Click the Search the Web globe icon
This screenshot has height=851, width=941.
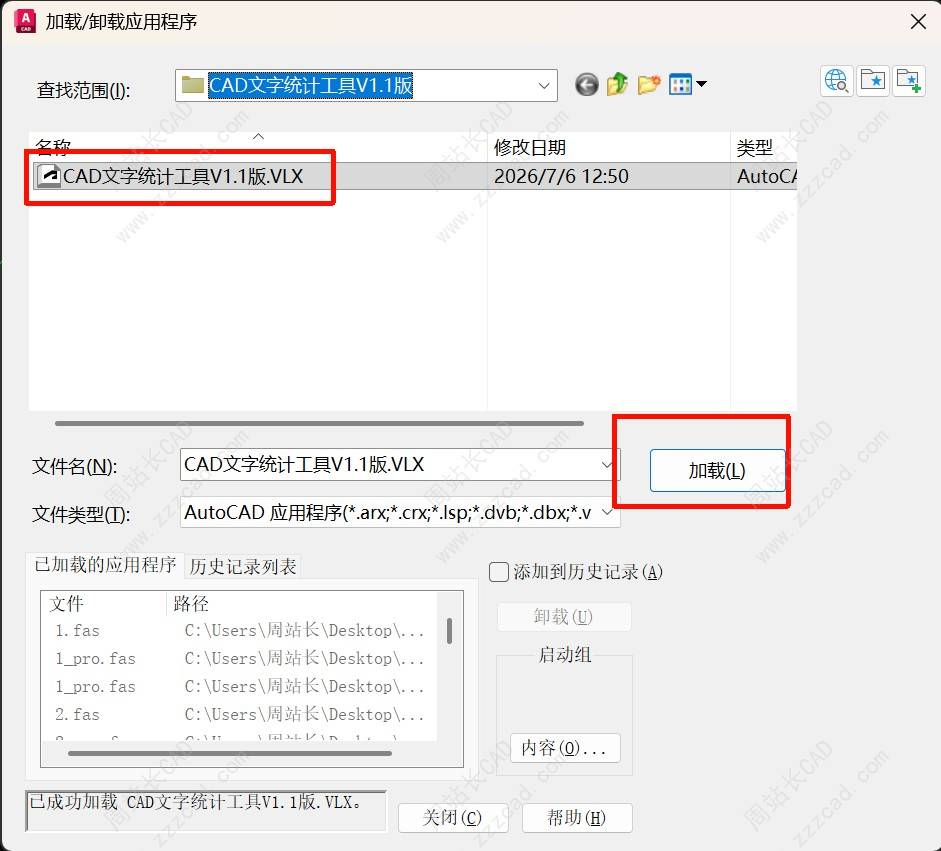tap(836, 80)
